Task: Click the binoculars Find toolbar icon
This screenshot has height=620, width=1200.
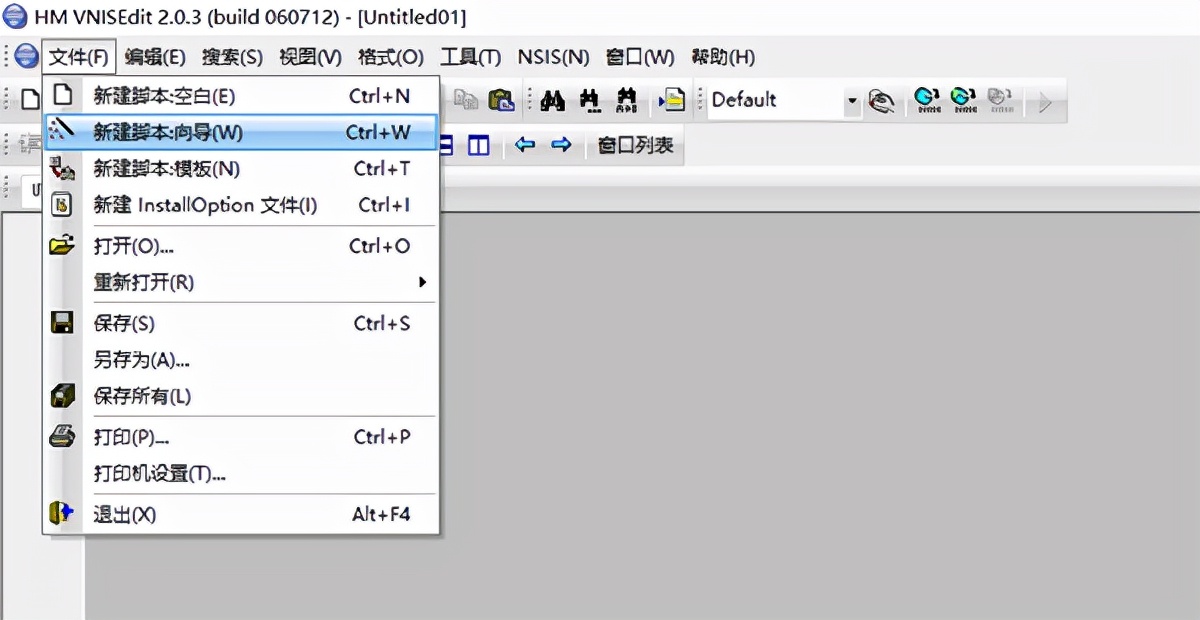Action: tap(553, 99)
